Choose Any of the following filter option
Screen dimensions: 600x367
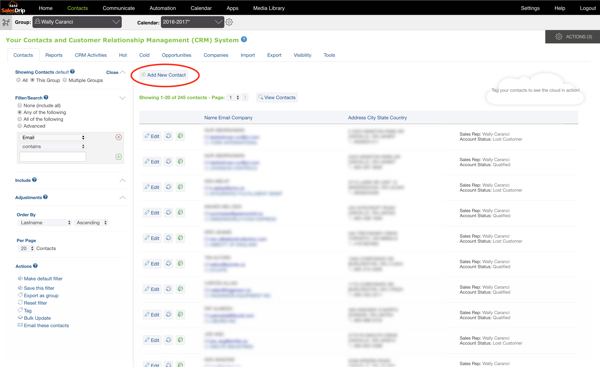[20, 112]
